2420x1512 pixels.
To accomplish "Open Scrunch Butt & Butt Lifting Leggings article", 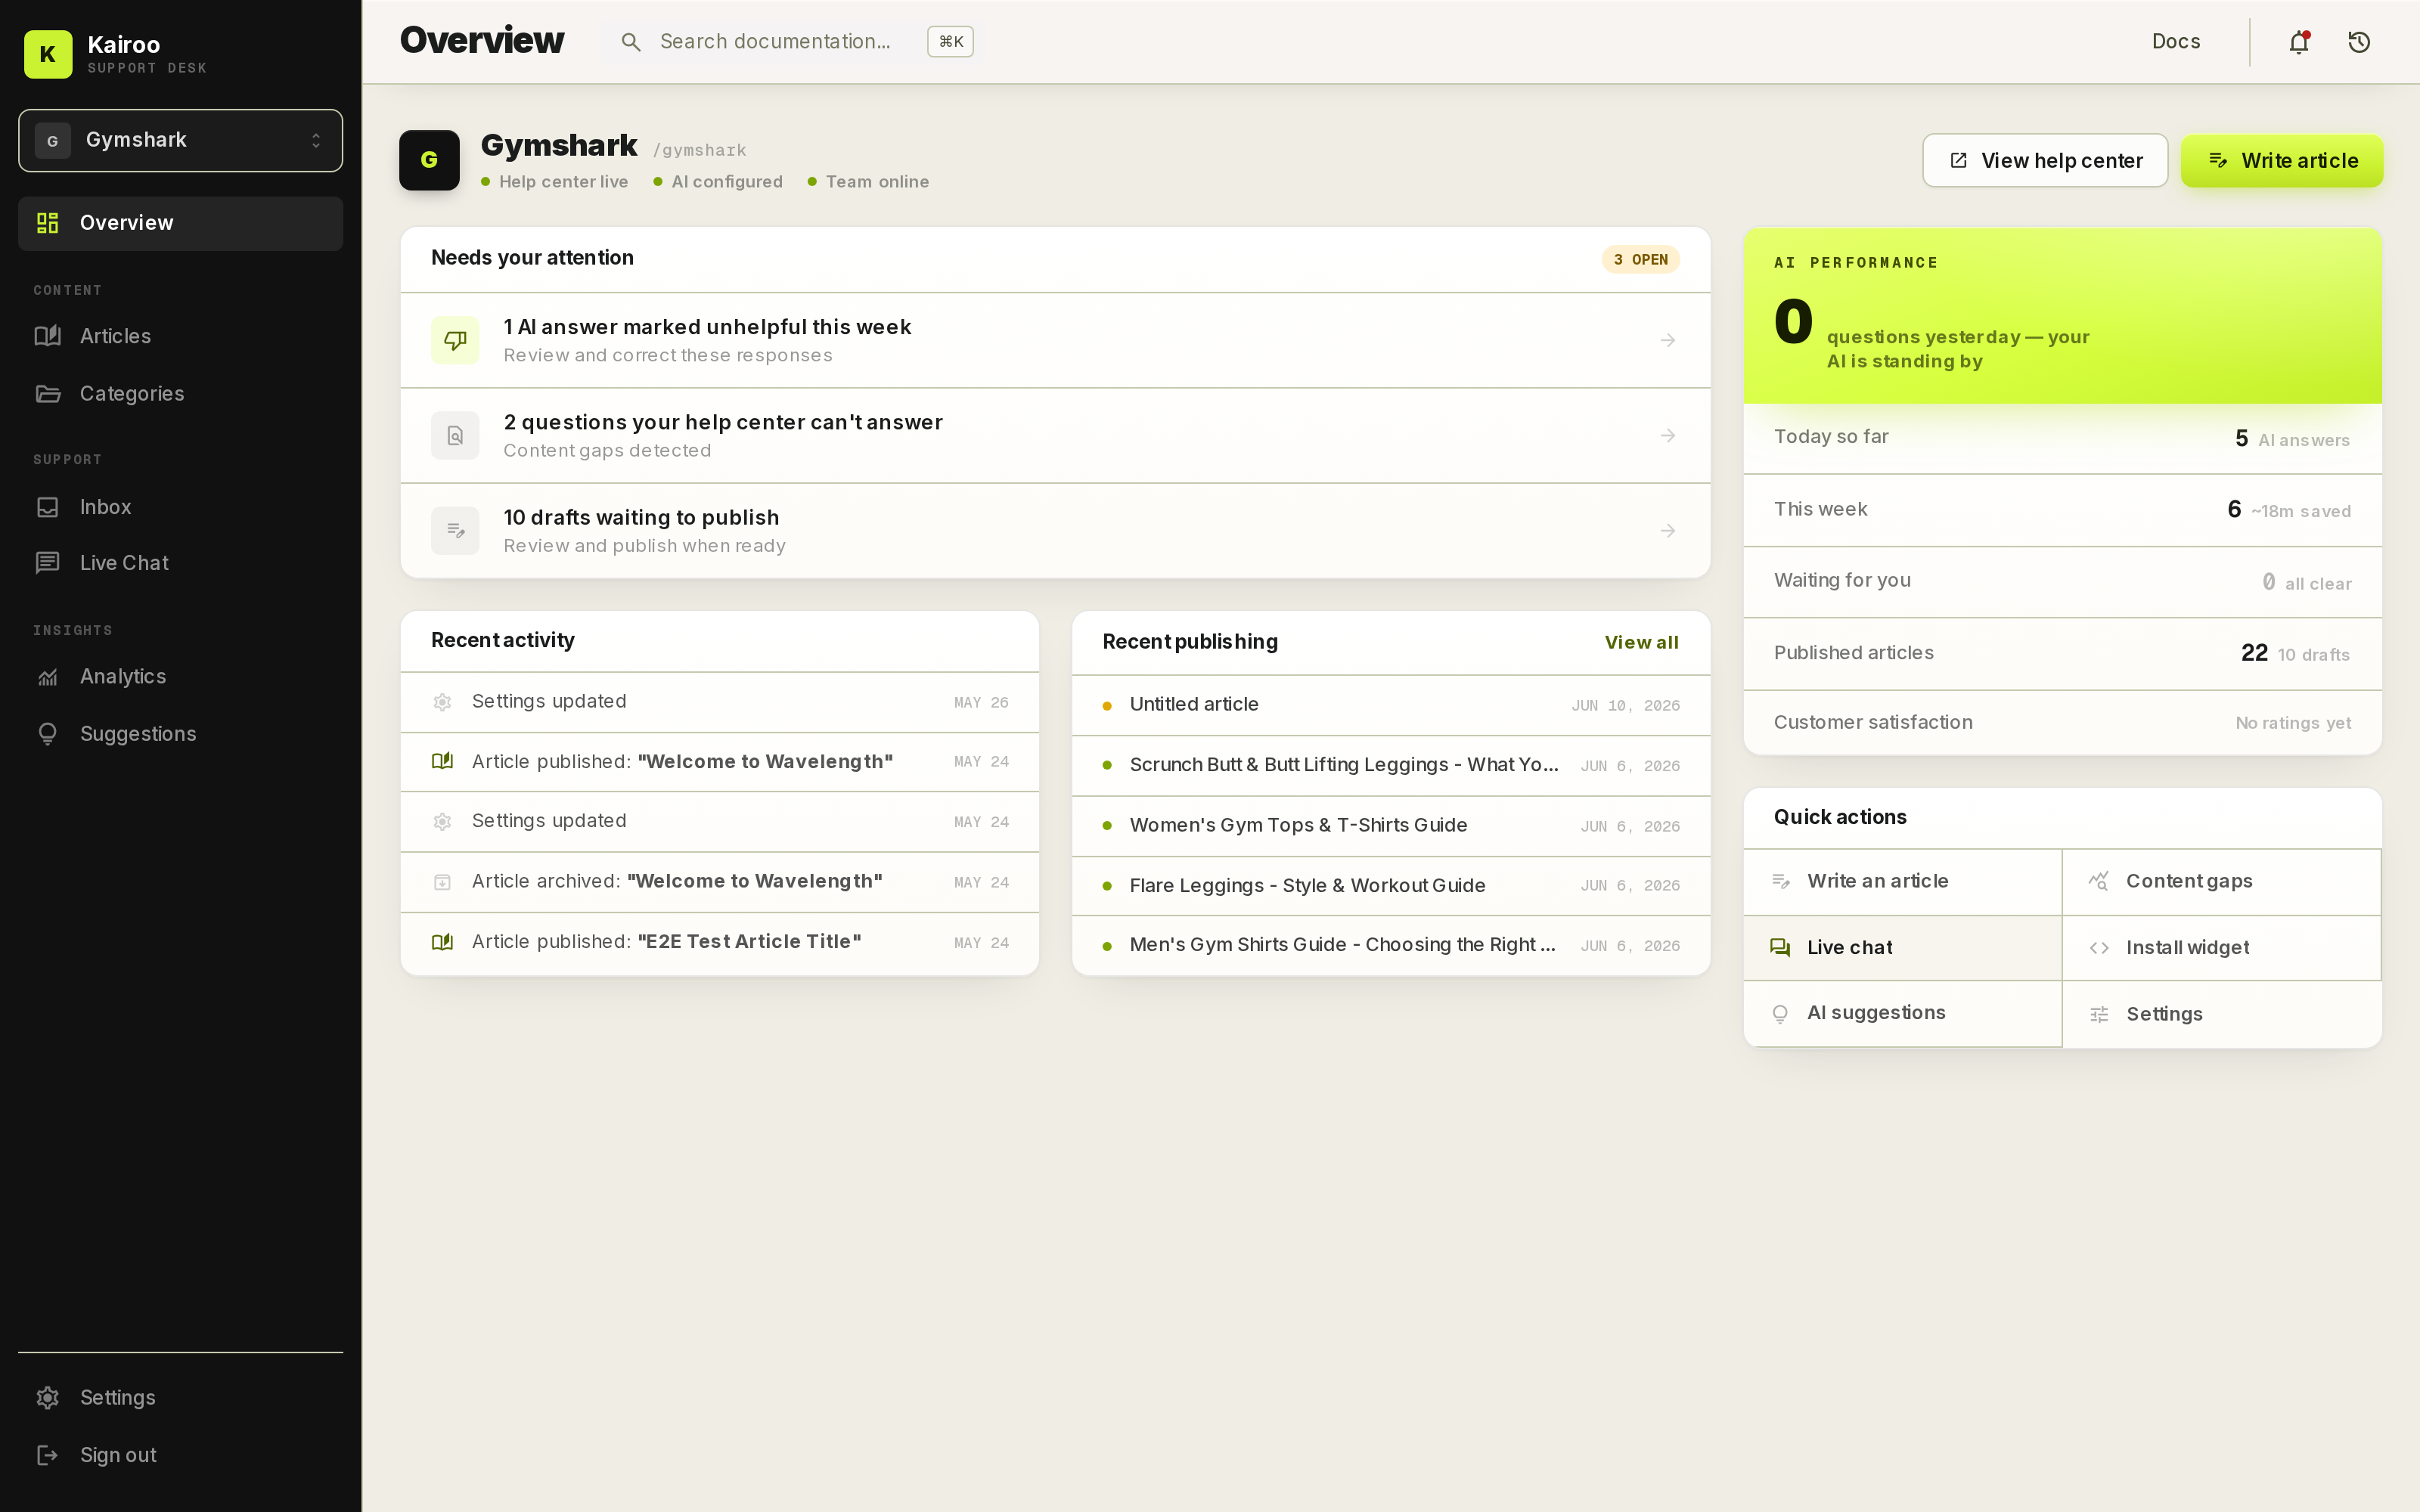I will click(1391, 765).
